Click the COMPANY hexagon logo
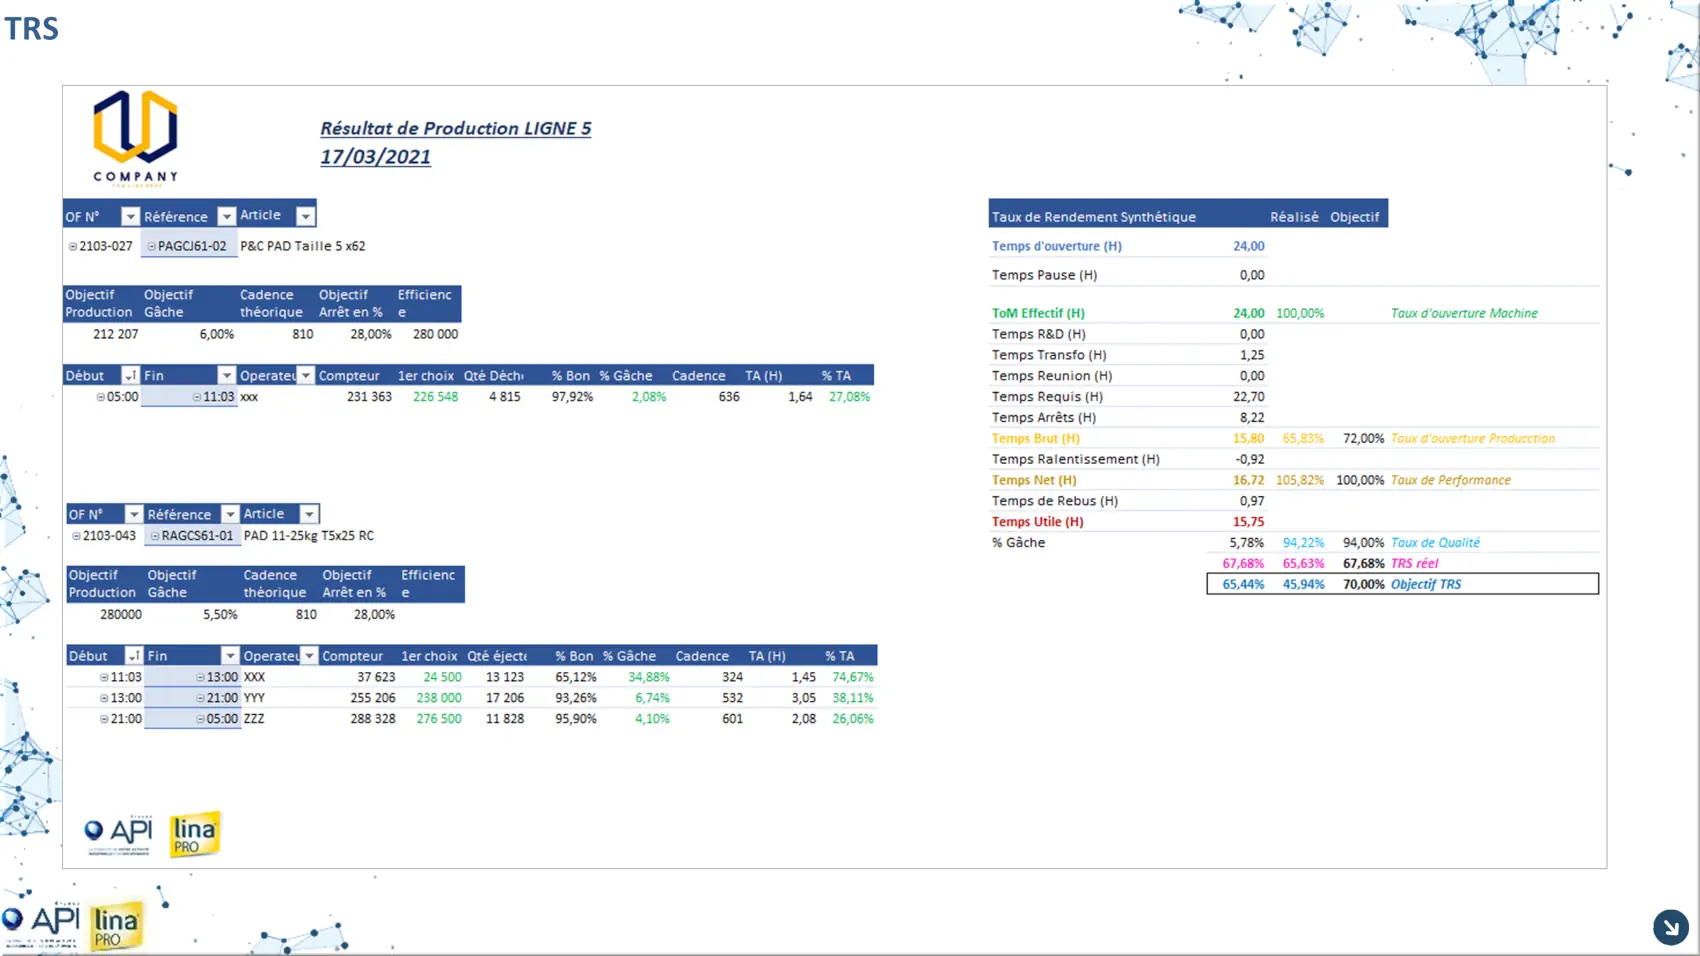The width and height of the screenshot is (1700, 956). pos(136,135)
